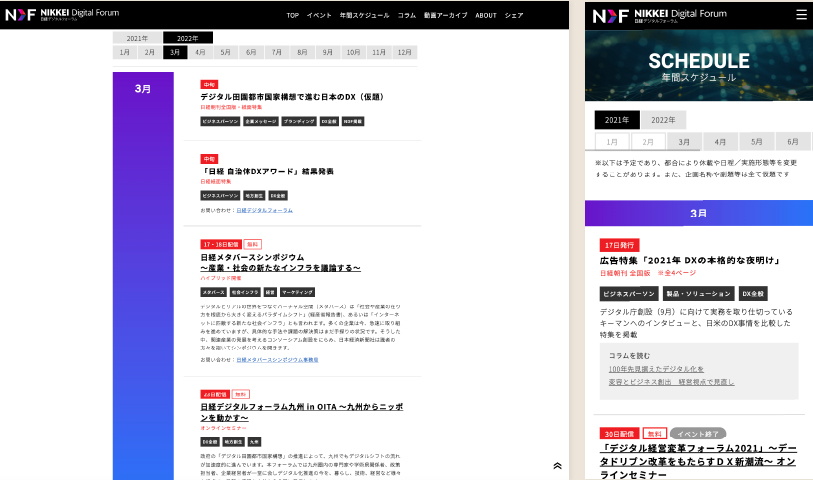The height and width of the screenshot is (480, 813).
Task: Click title デジタル田園都市国家構想で進む日本のDX
Action: pos(293,97)
